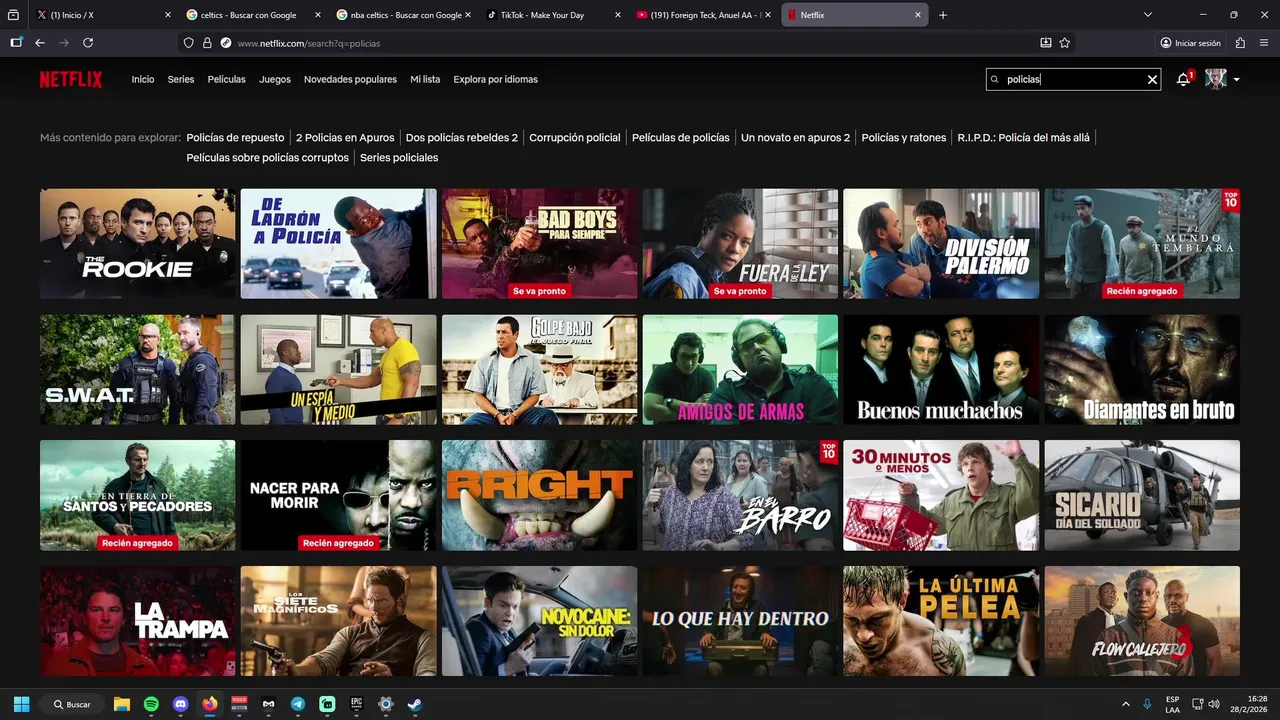Image resolution: width=1280 pixels, height=720 pixels.
Task: Open the S.W.A.T. thumbnail
Action: click(138, 369)
